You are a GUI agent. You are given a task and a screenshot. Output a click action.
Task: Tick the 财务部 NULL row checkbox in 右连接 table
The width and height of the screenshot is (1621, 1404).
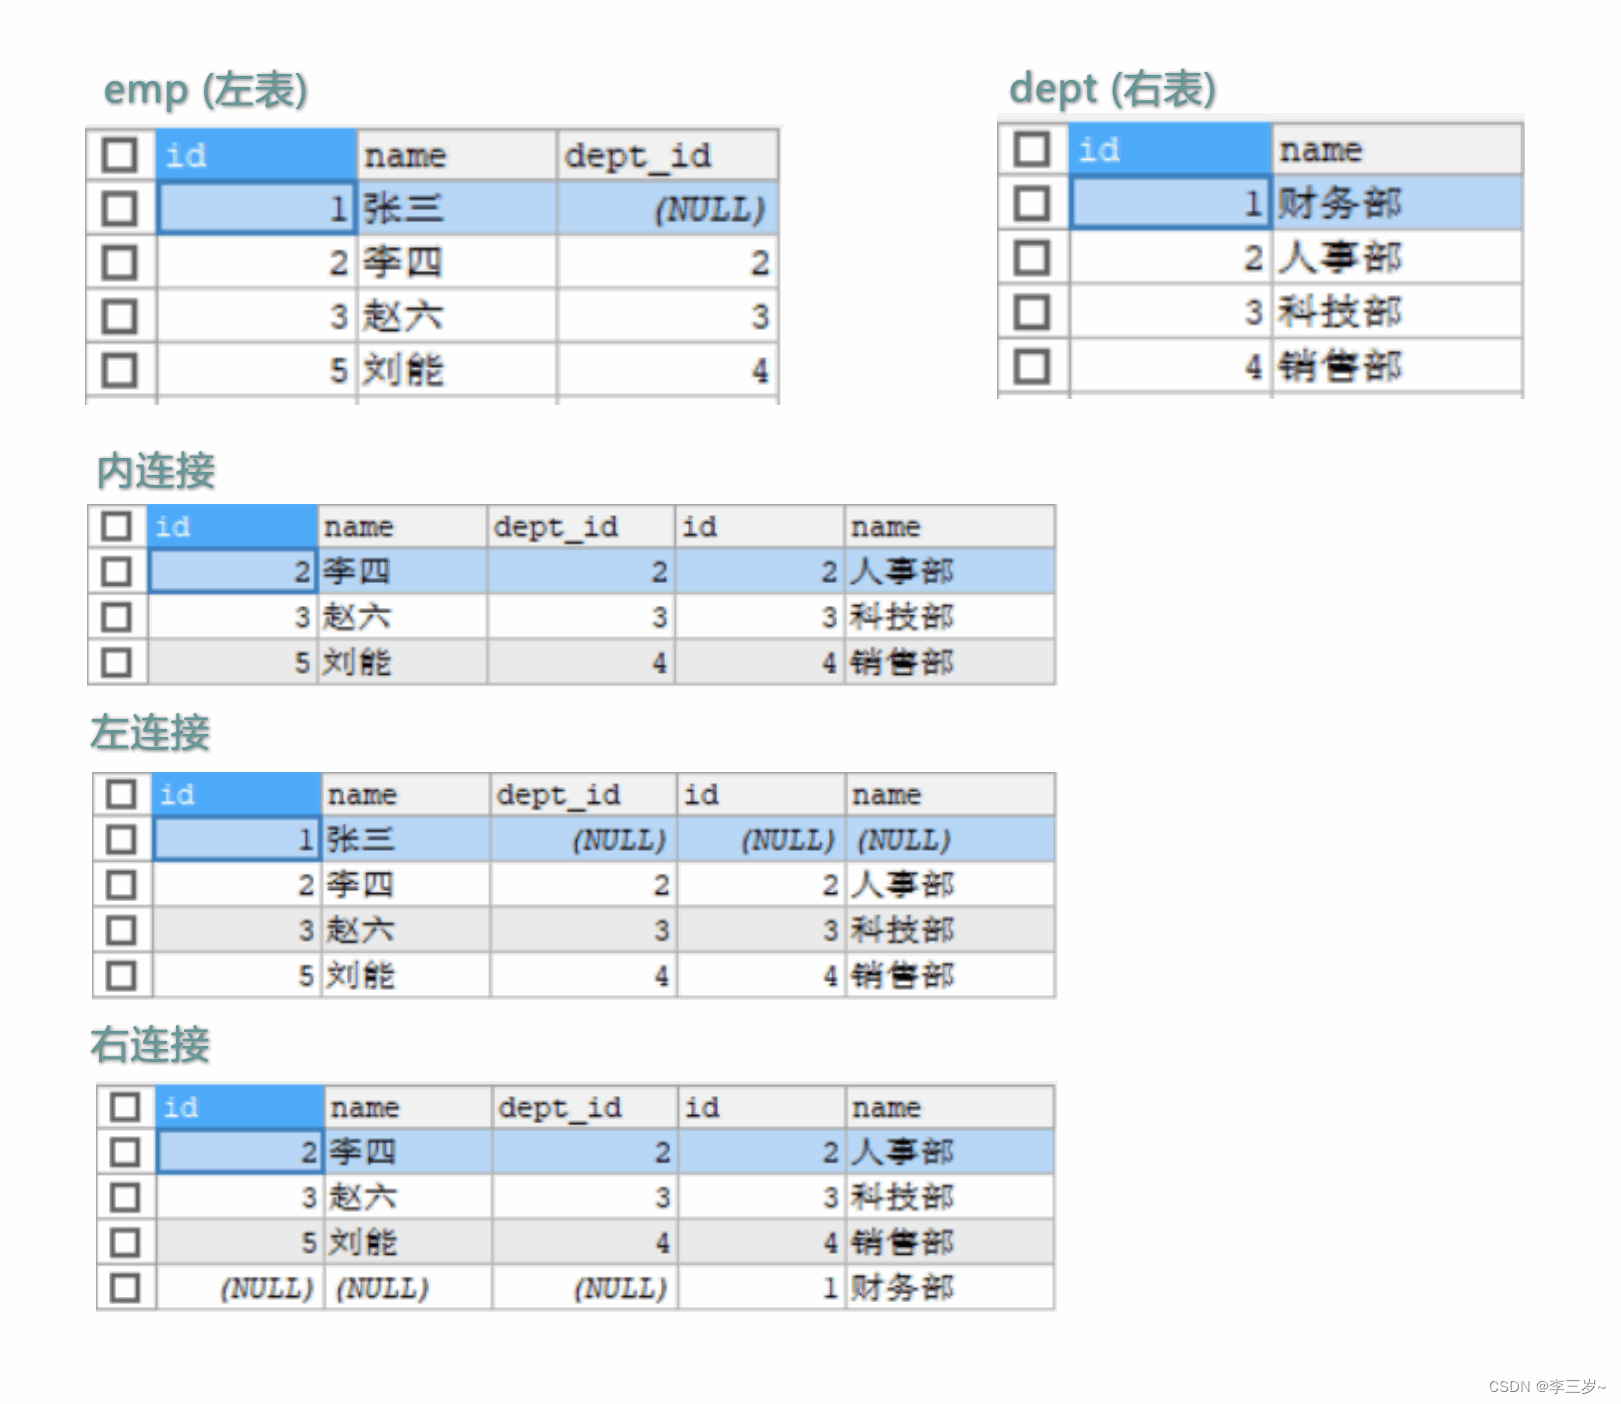click(125, 1288)
